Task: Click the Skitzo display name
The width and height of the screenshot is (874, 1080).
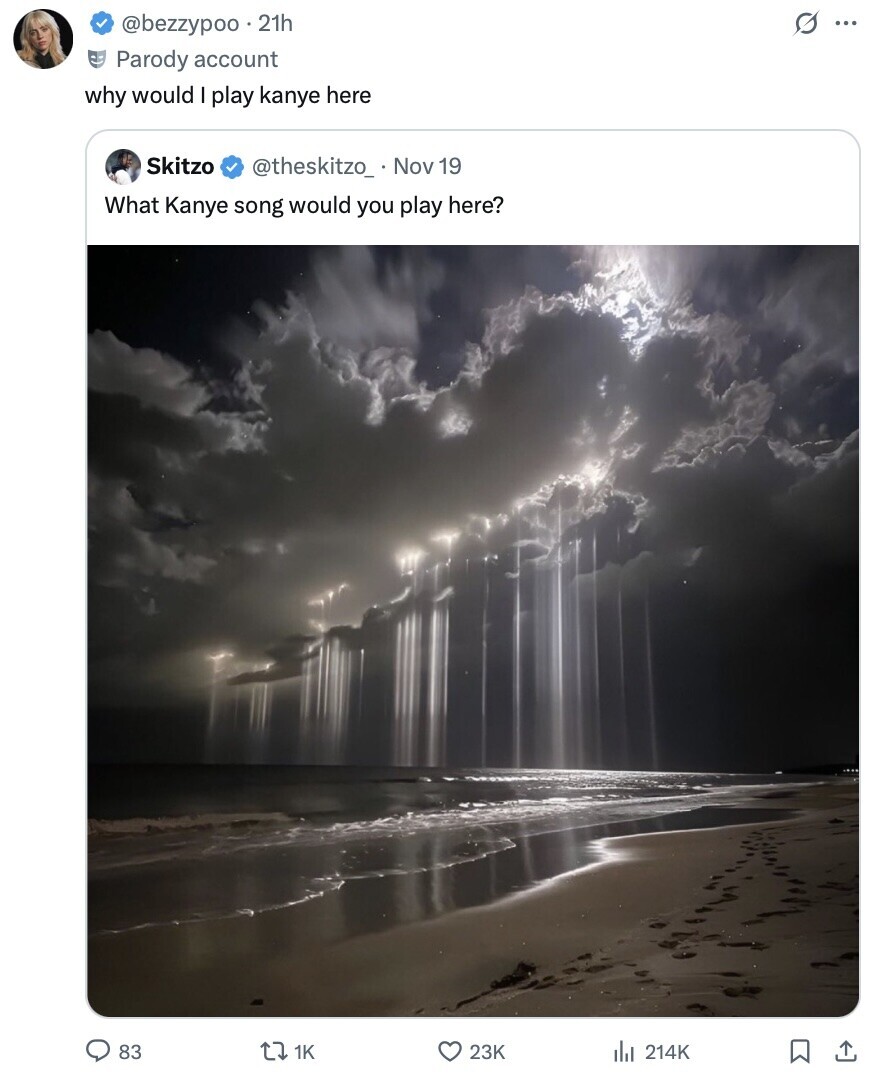Action: pyautogui.click(x=180, y=167)
